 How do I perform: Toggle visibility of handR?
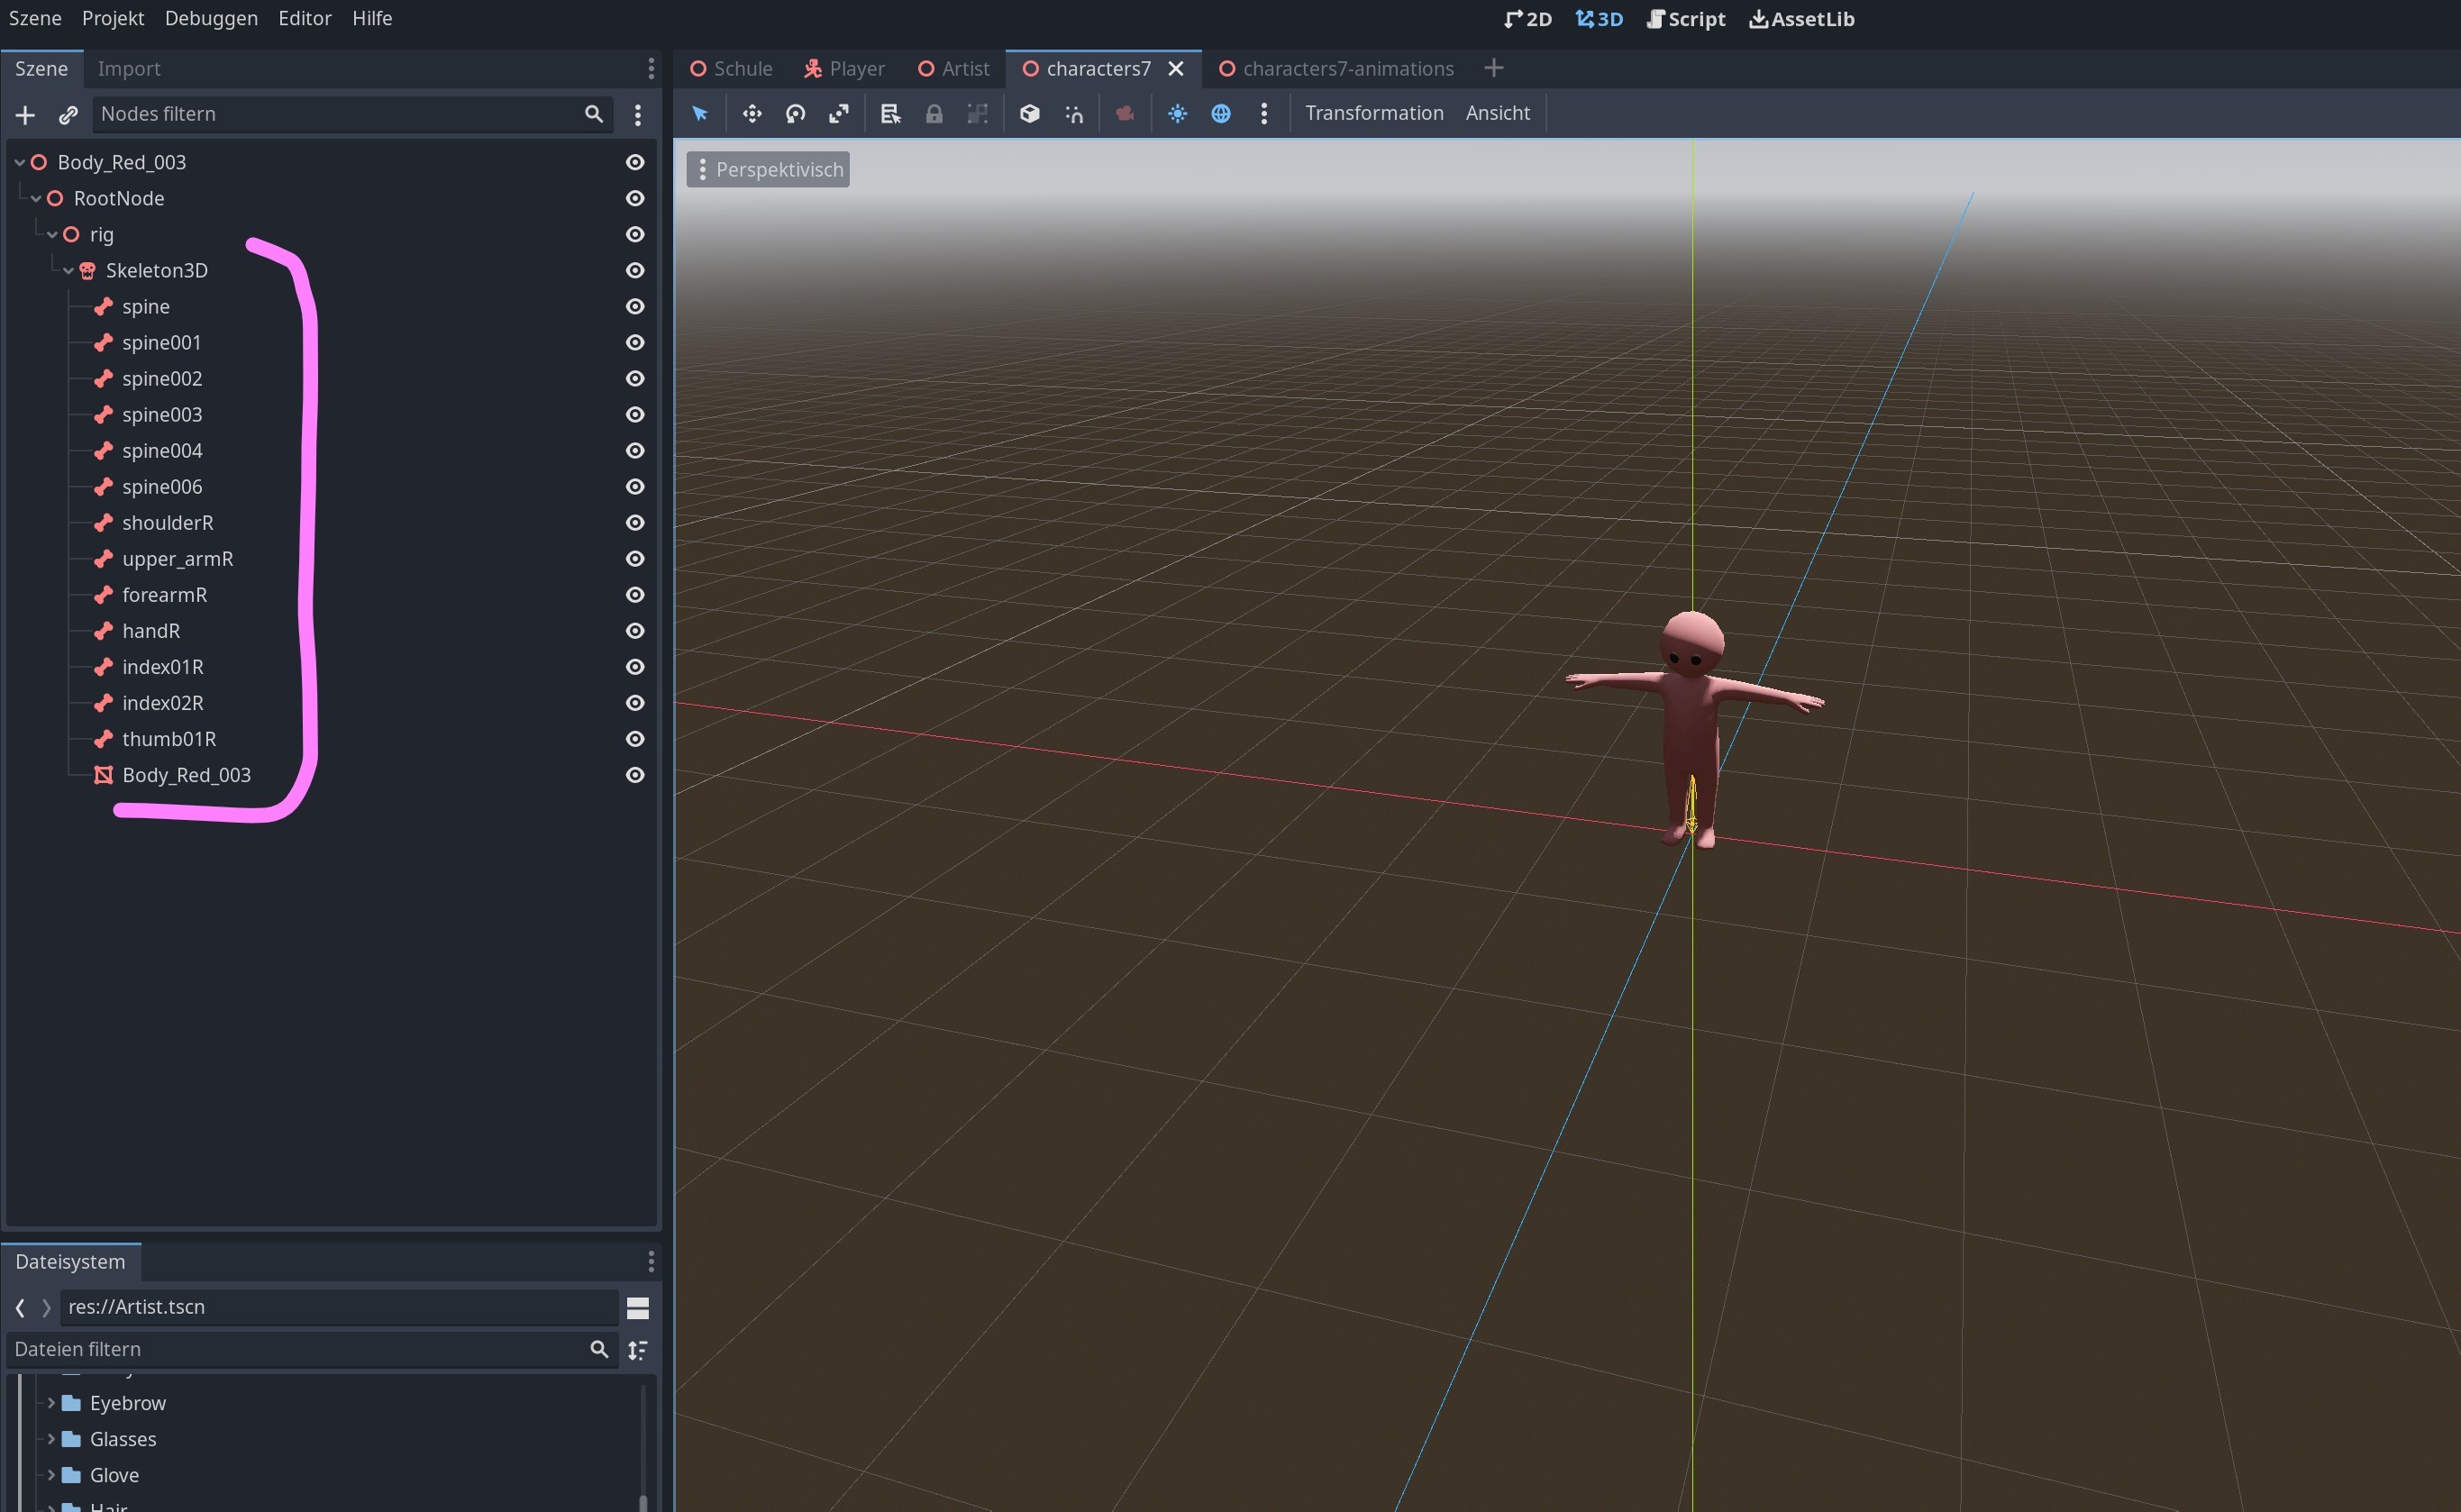coord(635,631)
